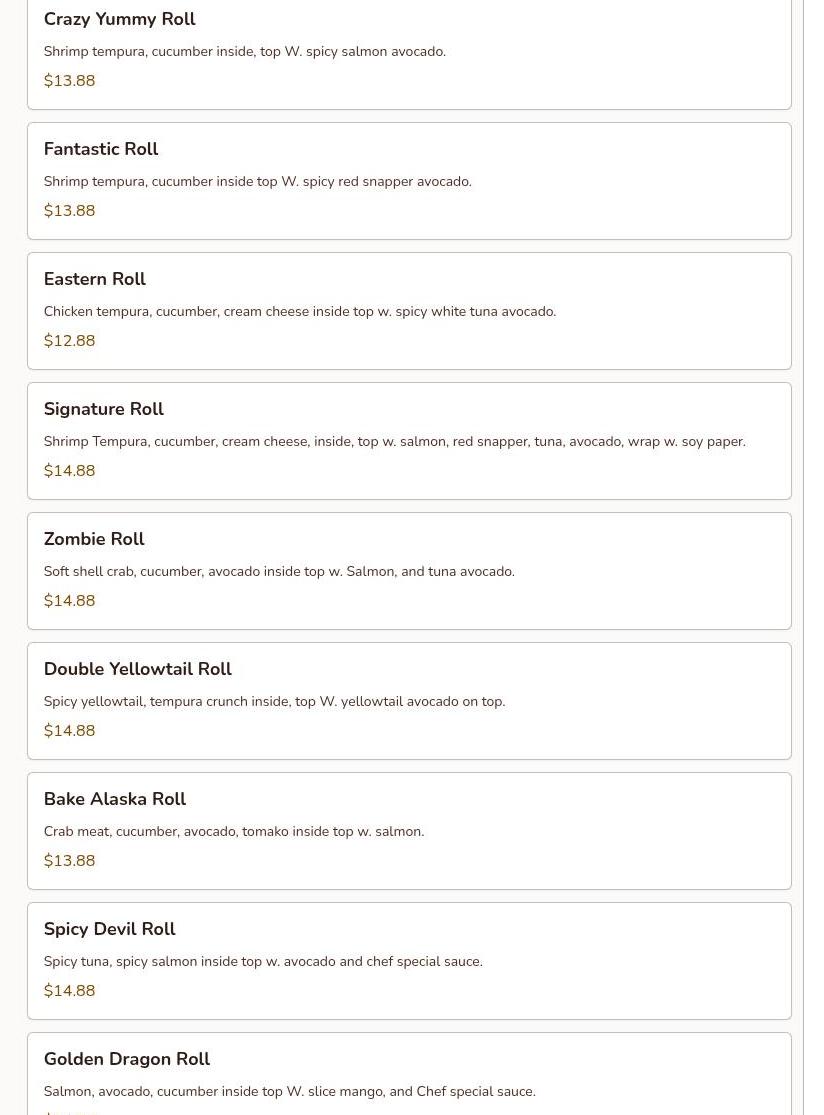Click Zombie Roll soft shell crab description
The width and height of the screenshot is (824, 1115).
tap(279, 572)
